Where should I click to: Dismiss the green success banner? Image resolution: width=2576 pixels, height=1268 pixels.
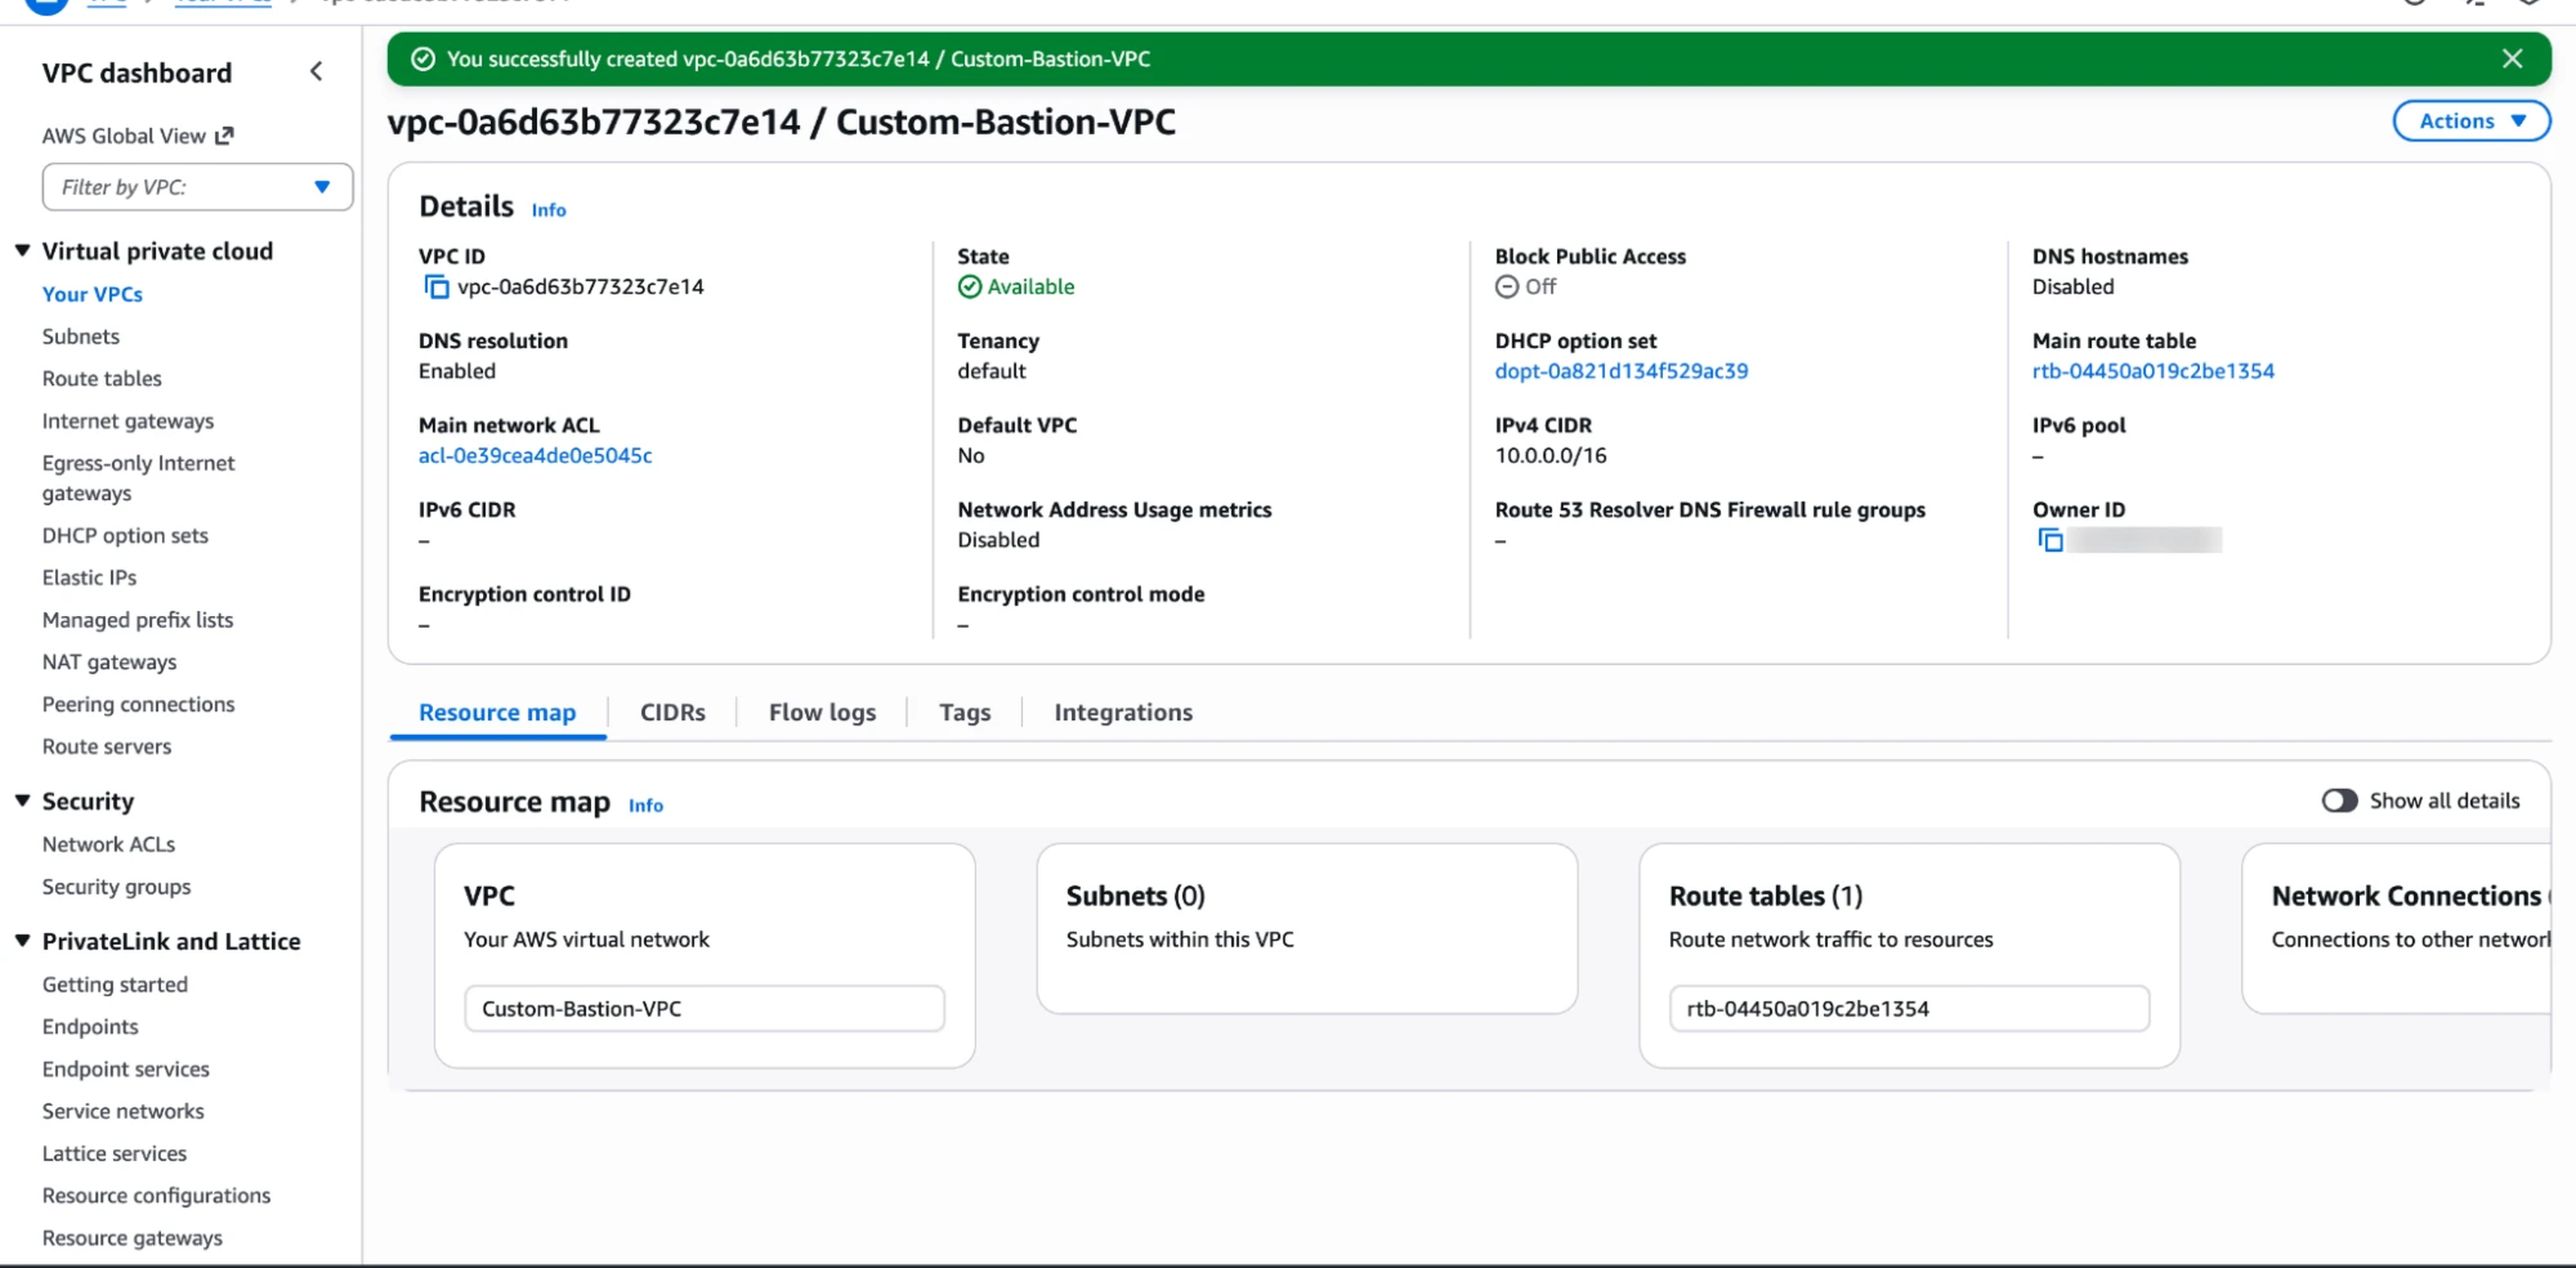2511,59
